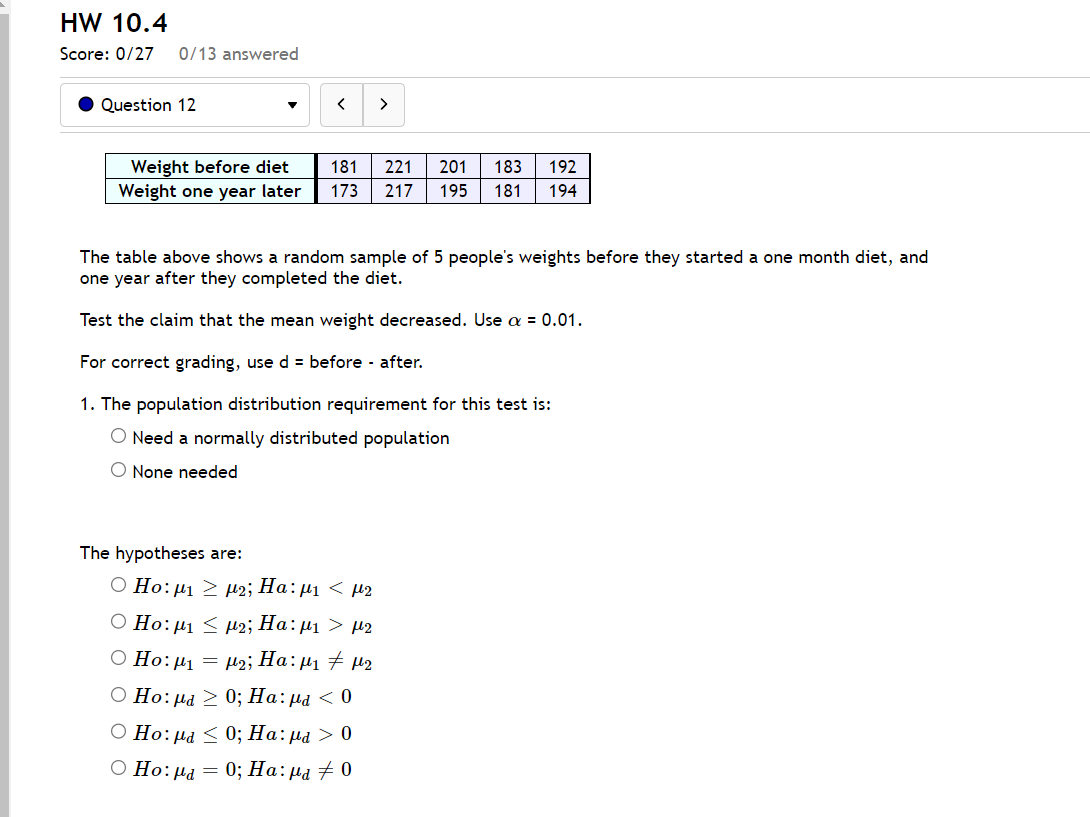Image resolution: width=1090 pixels, height=817 pixels.
Task: Click the table cell with value 173
Action: (344, 191)
